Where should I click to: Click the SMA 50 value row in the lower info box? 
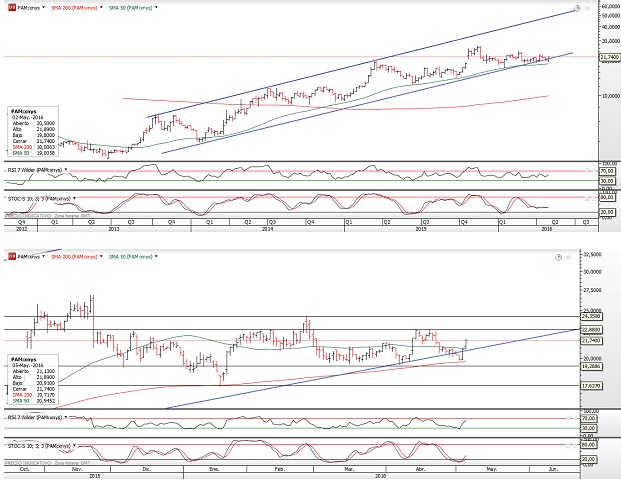(34, 401)
